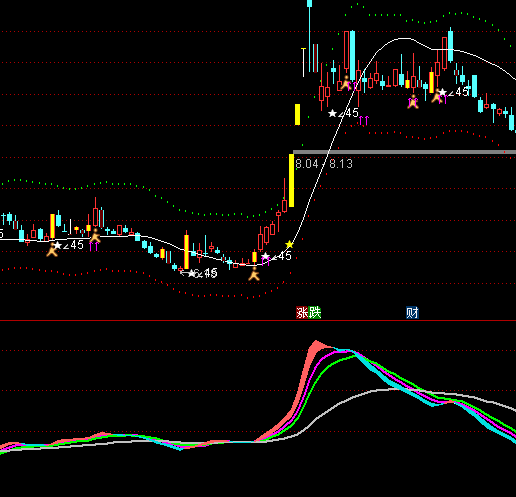The width and height of the screenshot is (516, 497).
Task: Select the 8.04 / 8.13 price gap label
Action: tap(324, 164)
